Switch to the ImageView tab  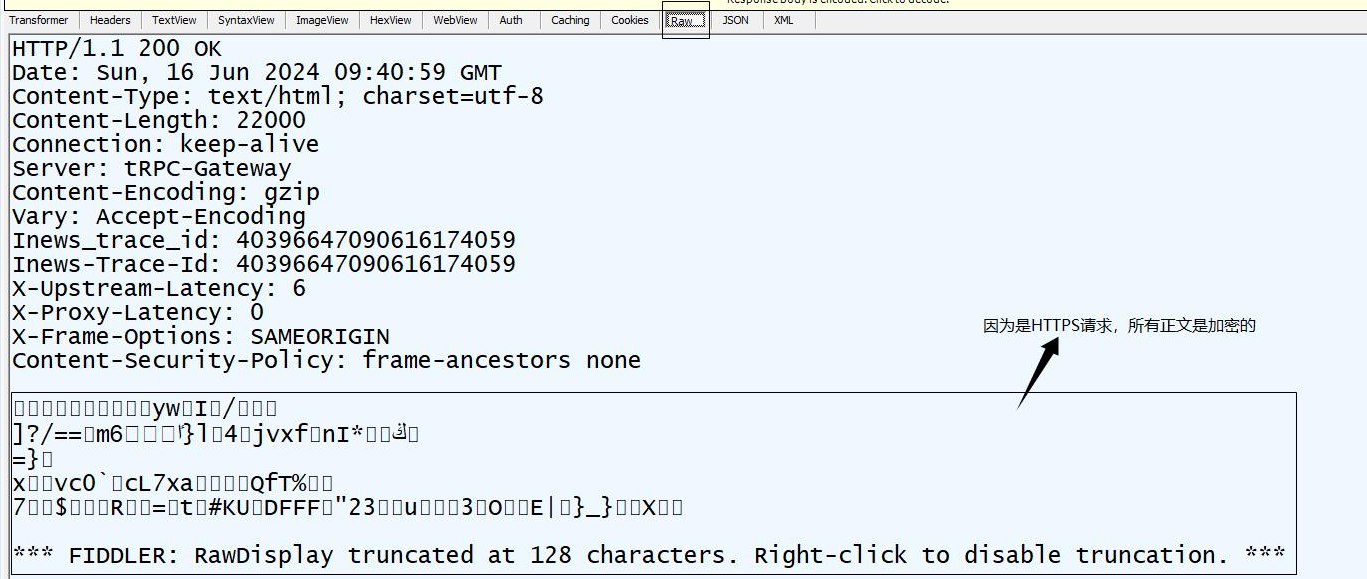point(322,20)
